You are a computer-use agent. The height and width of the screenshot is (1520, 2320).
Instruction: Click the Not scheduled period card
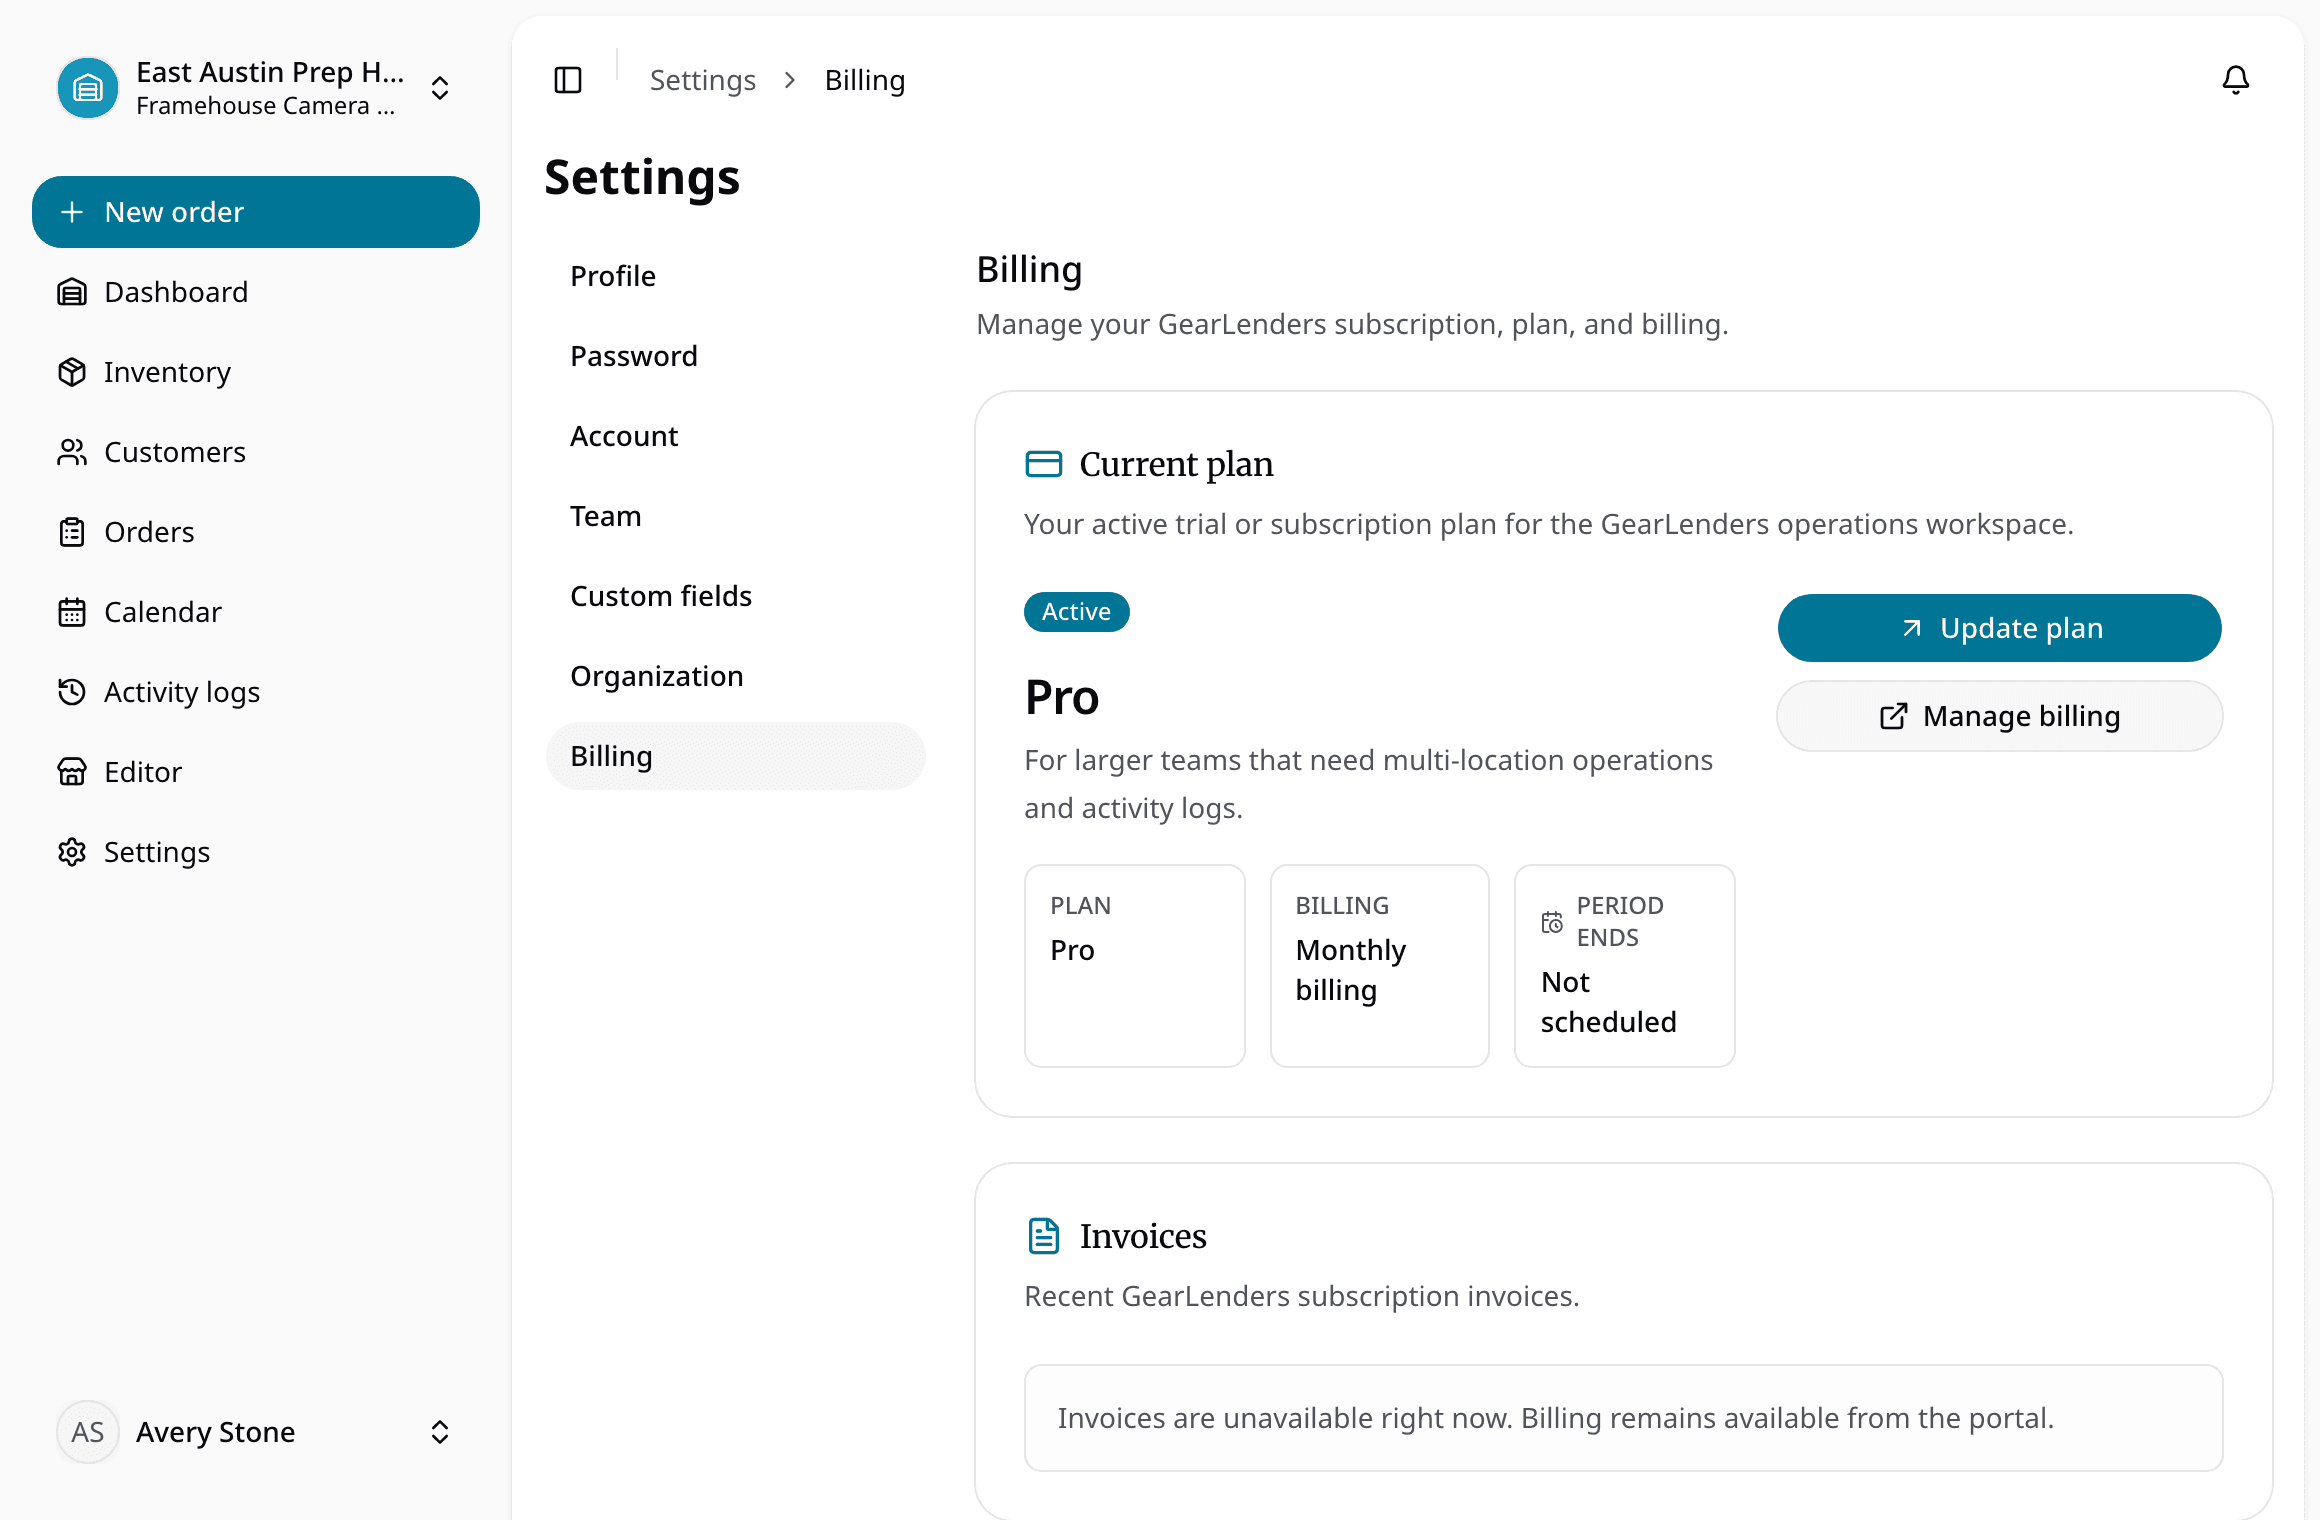click(1624, 966)
